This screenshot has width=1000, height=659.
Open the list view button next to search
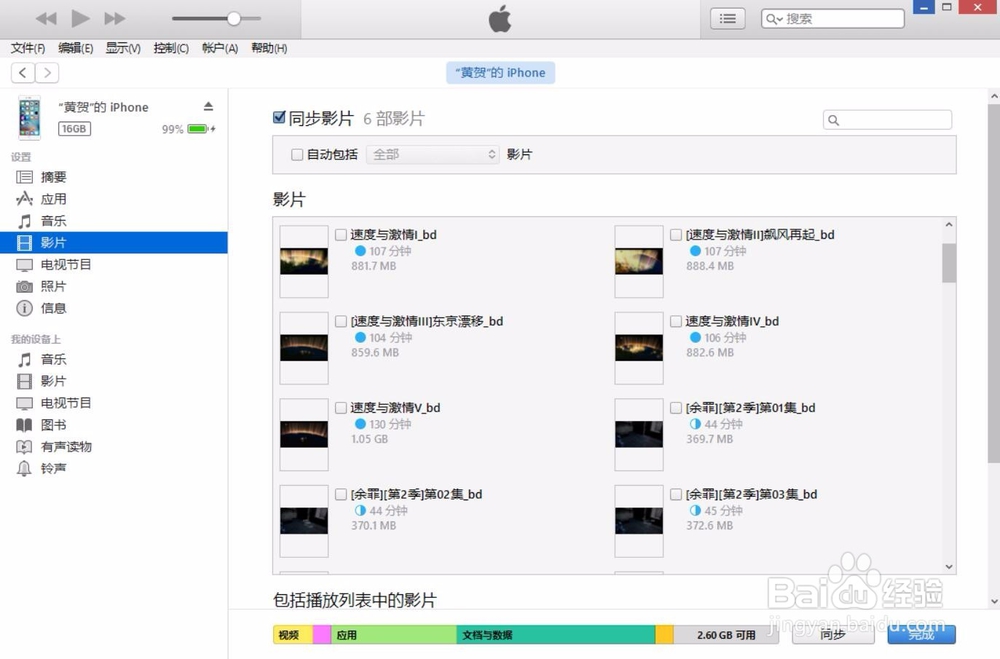728,19
